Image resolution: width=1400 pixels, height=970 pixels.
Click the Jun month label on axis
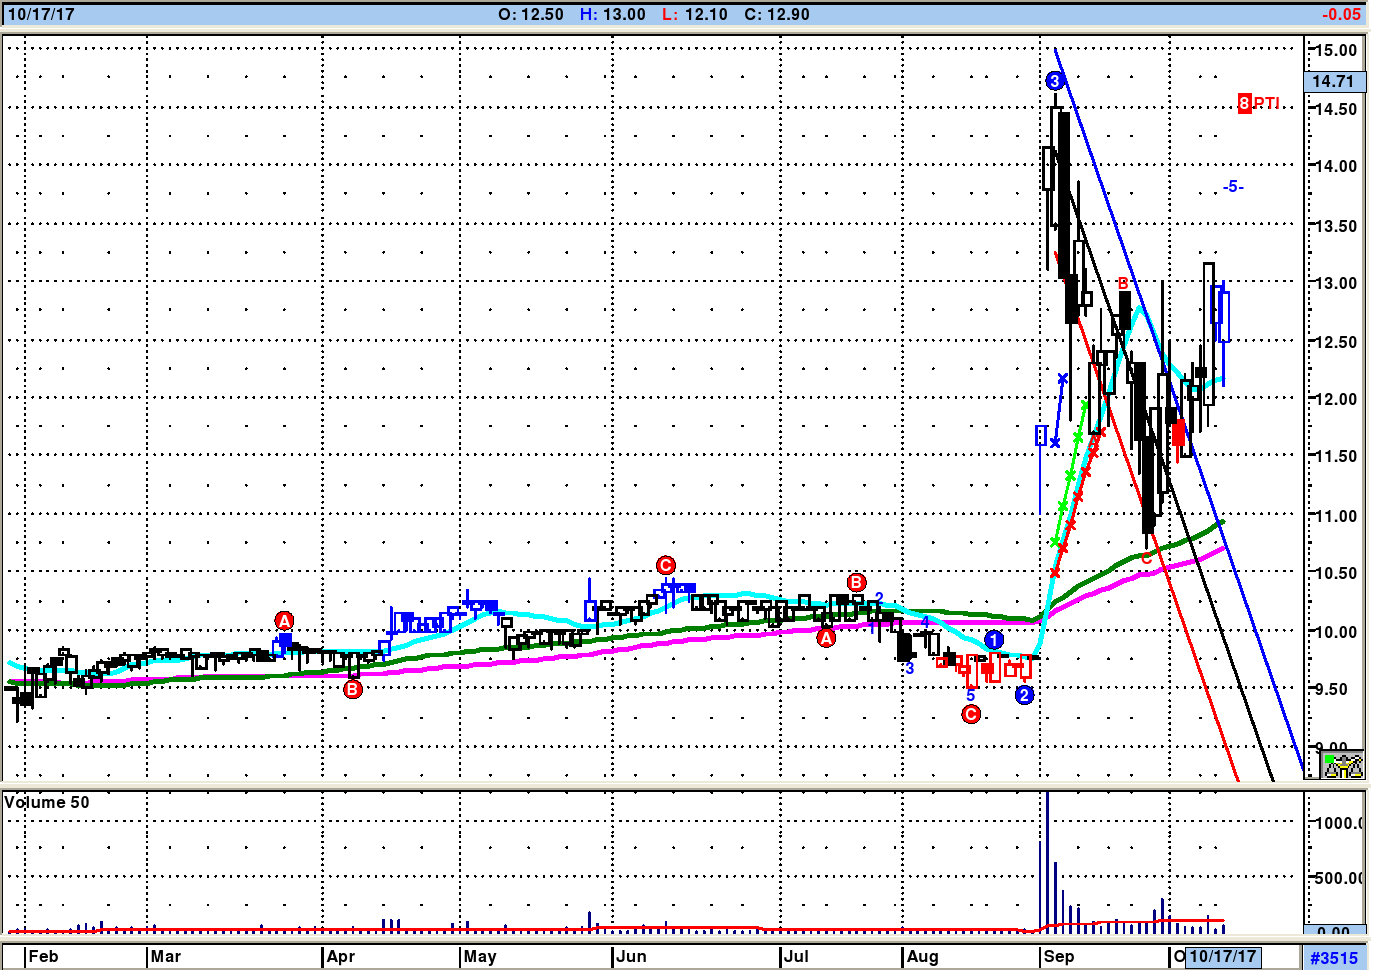pyautogui.click(x=631, y=957)
